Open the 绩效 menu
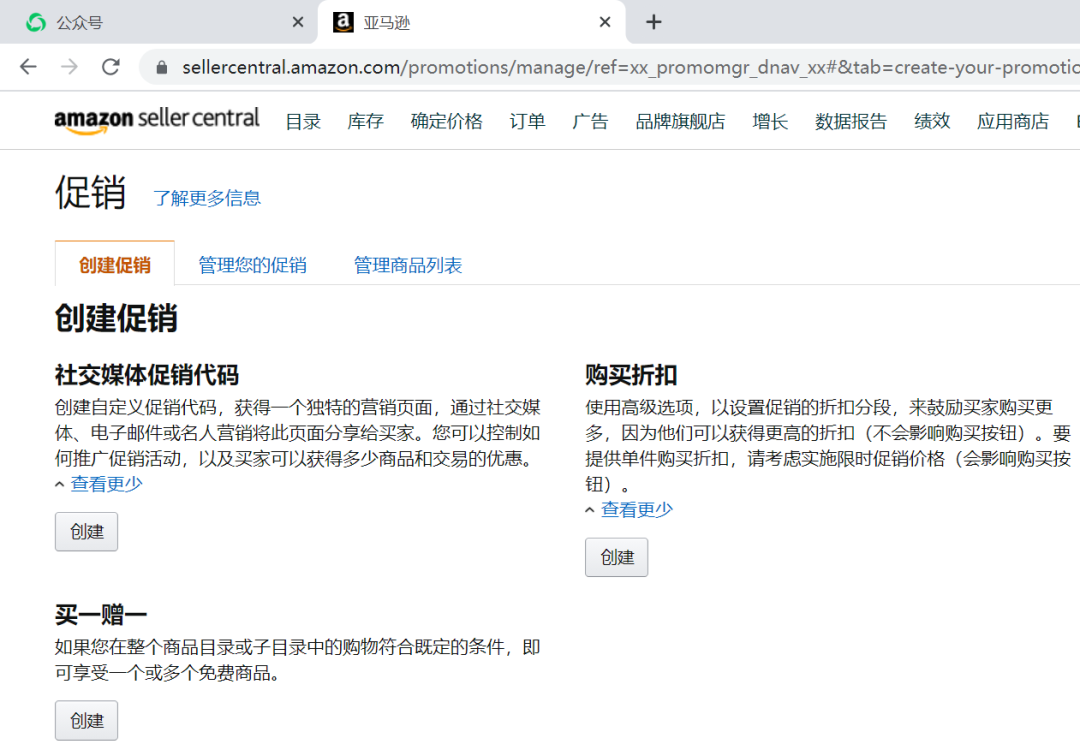1080x744 pixels. [x=931, y=121]
